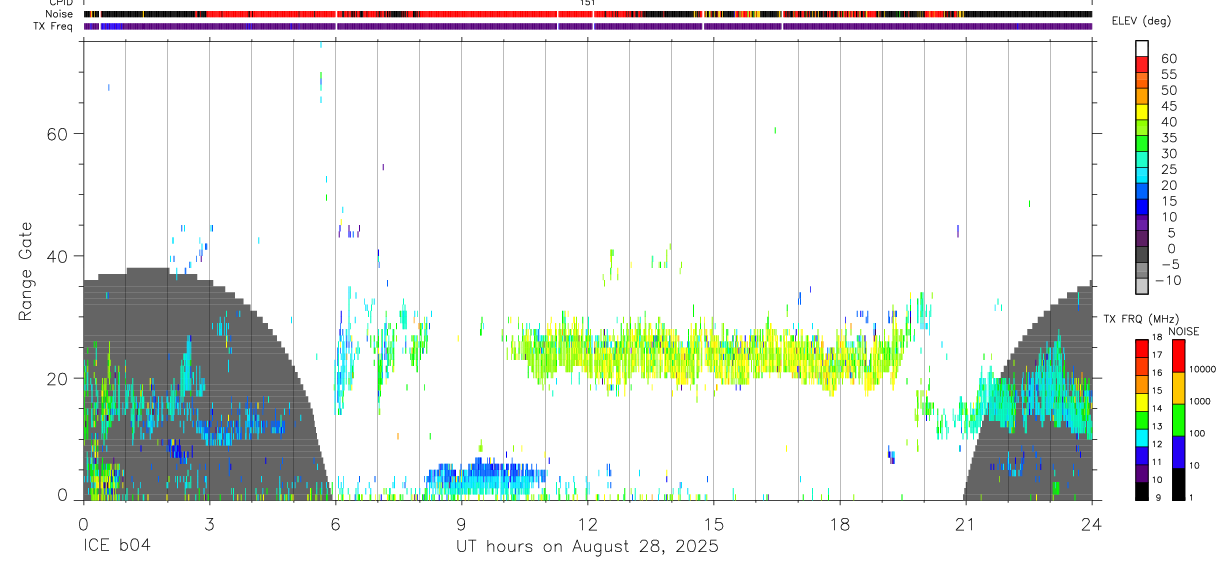This screenshot has height=567, width=1228.
Task: Click the orange 15–16 MHz TX FRQ swatch
Action: point(1142,382)
